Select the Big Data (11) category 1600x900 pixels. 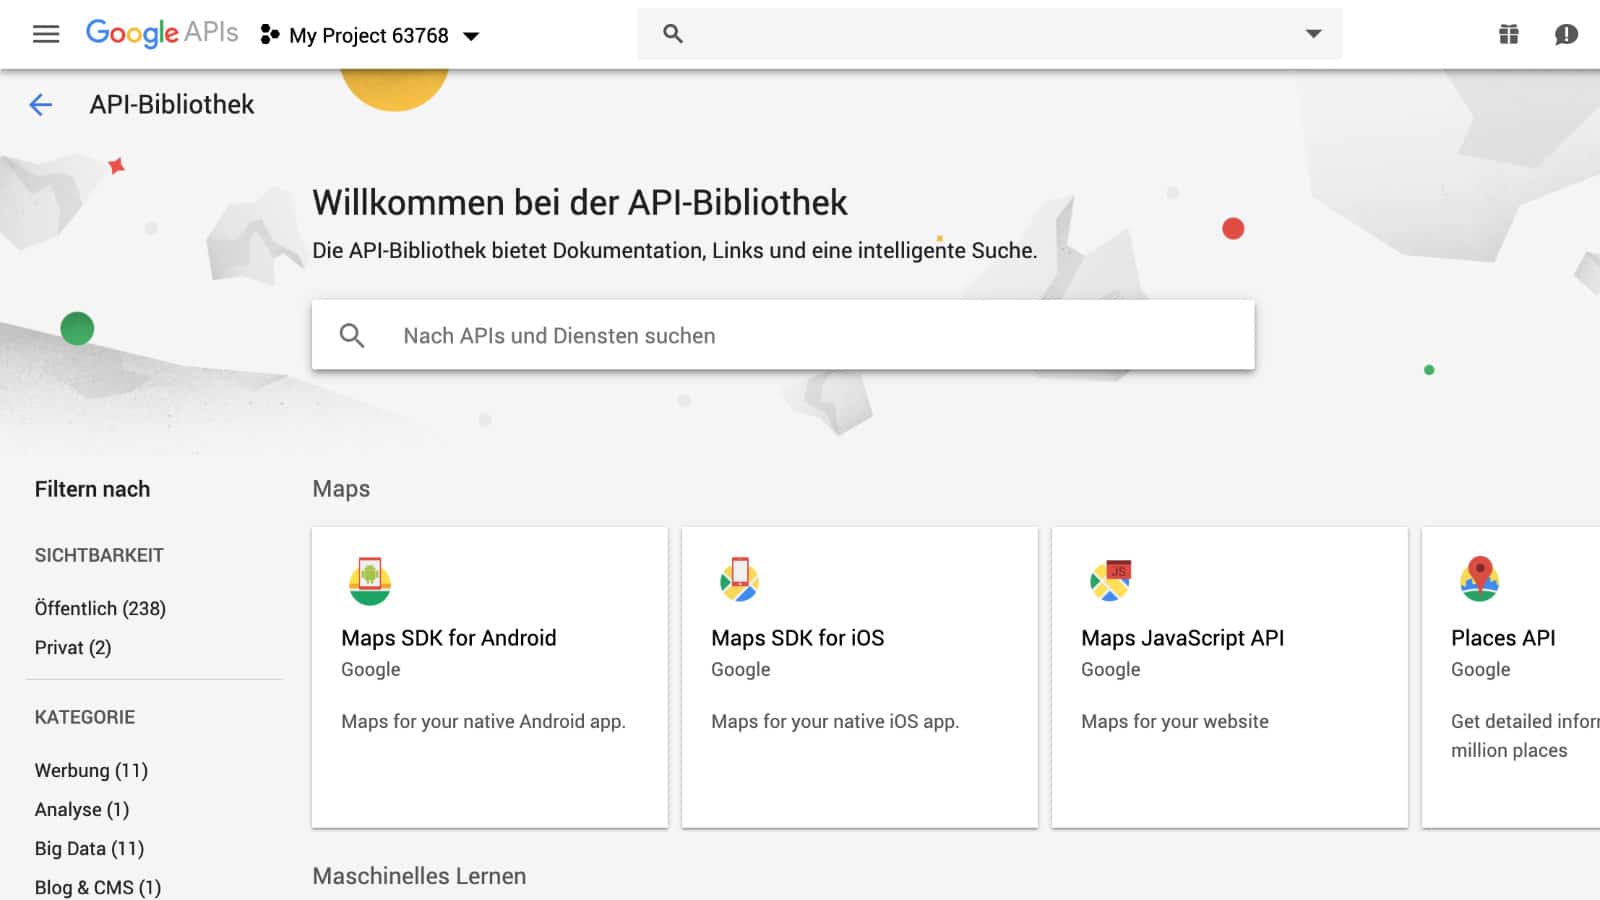point(89,848)
